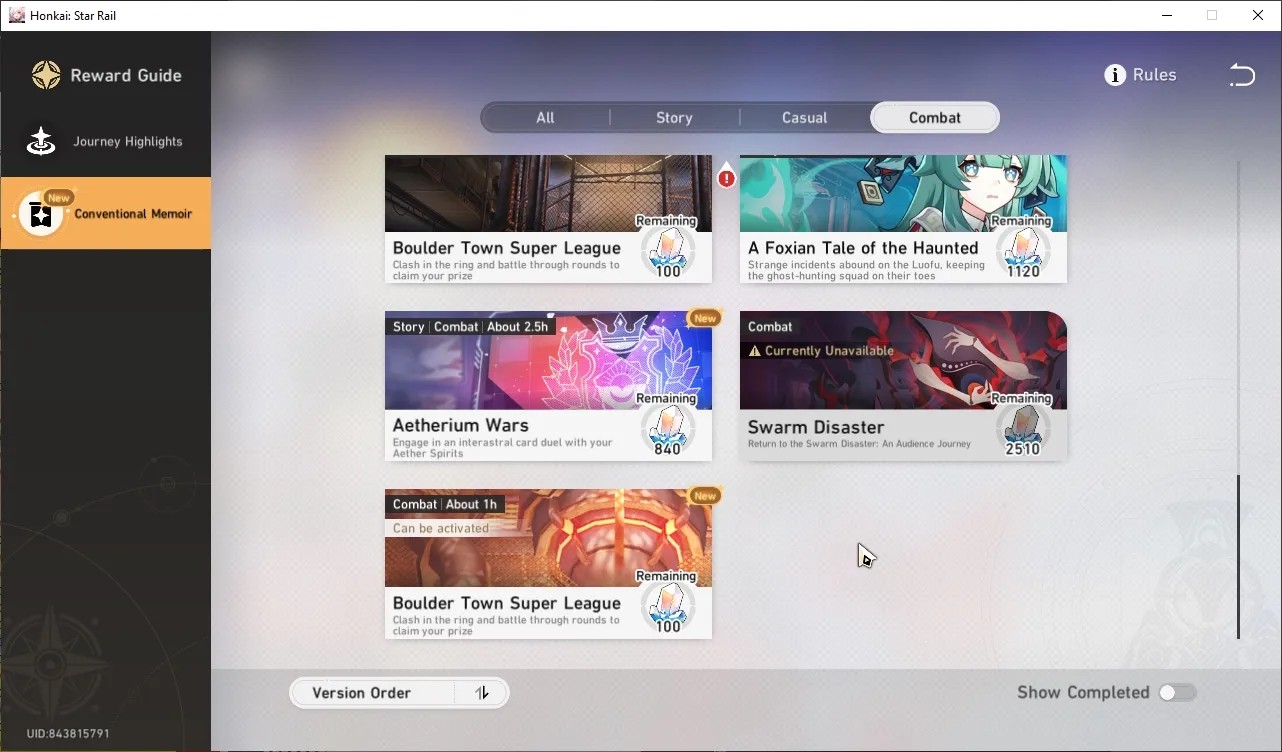
Task: Click the 'A Foxian Tale of the Haunted' title
Action: 863,248
